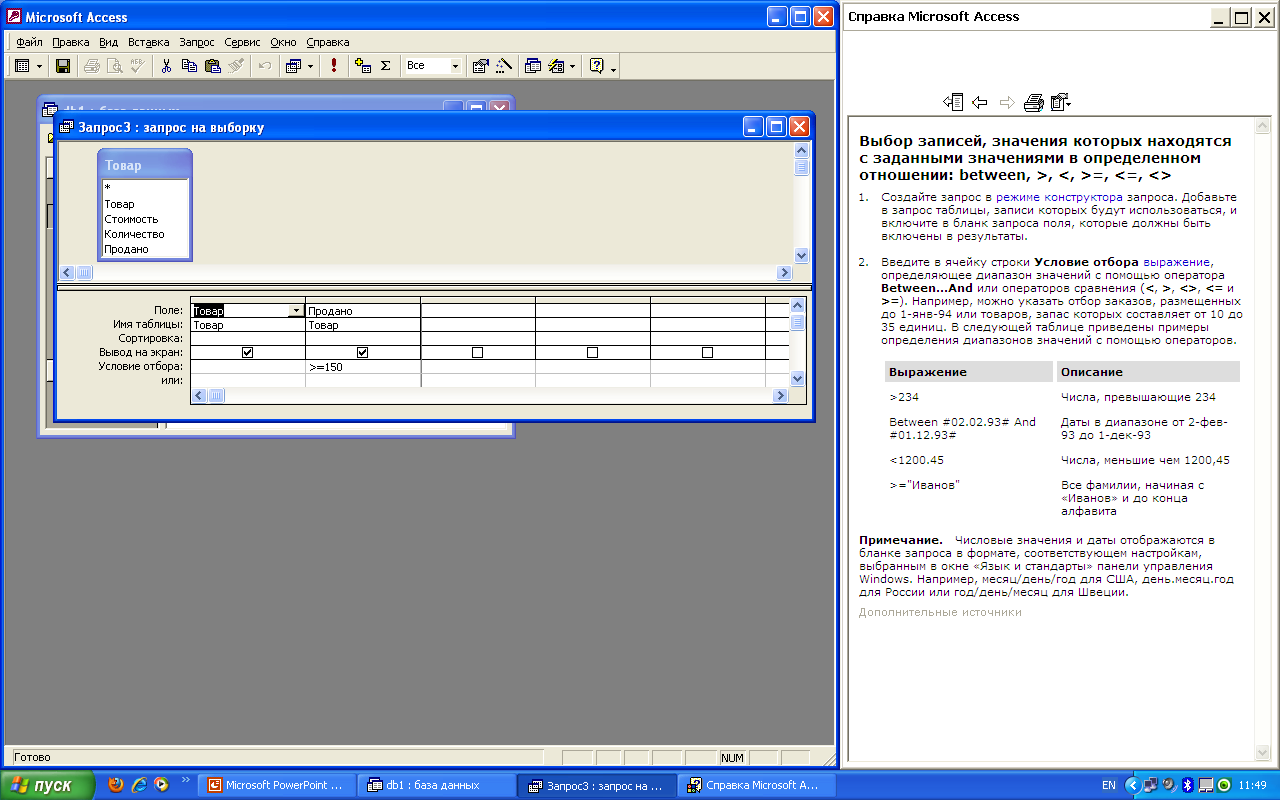Screen dimensions: 1280x800
Task: Click the Query Type icon
Action: point(293,66)
